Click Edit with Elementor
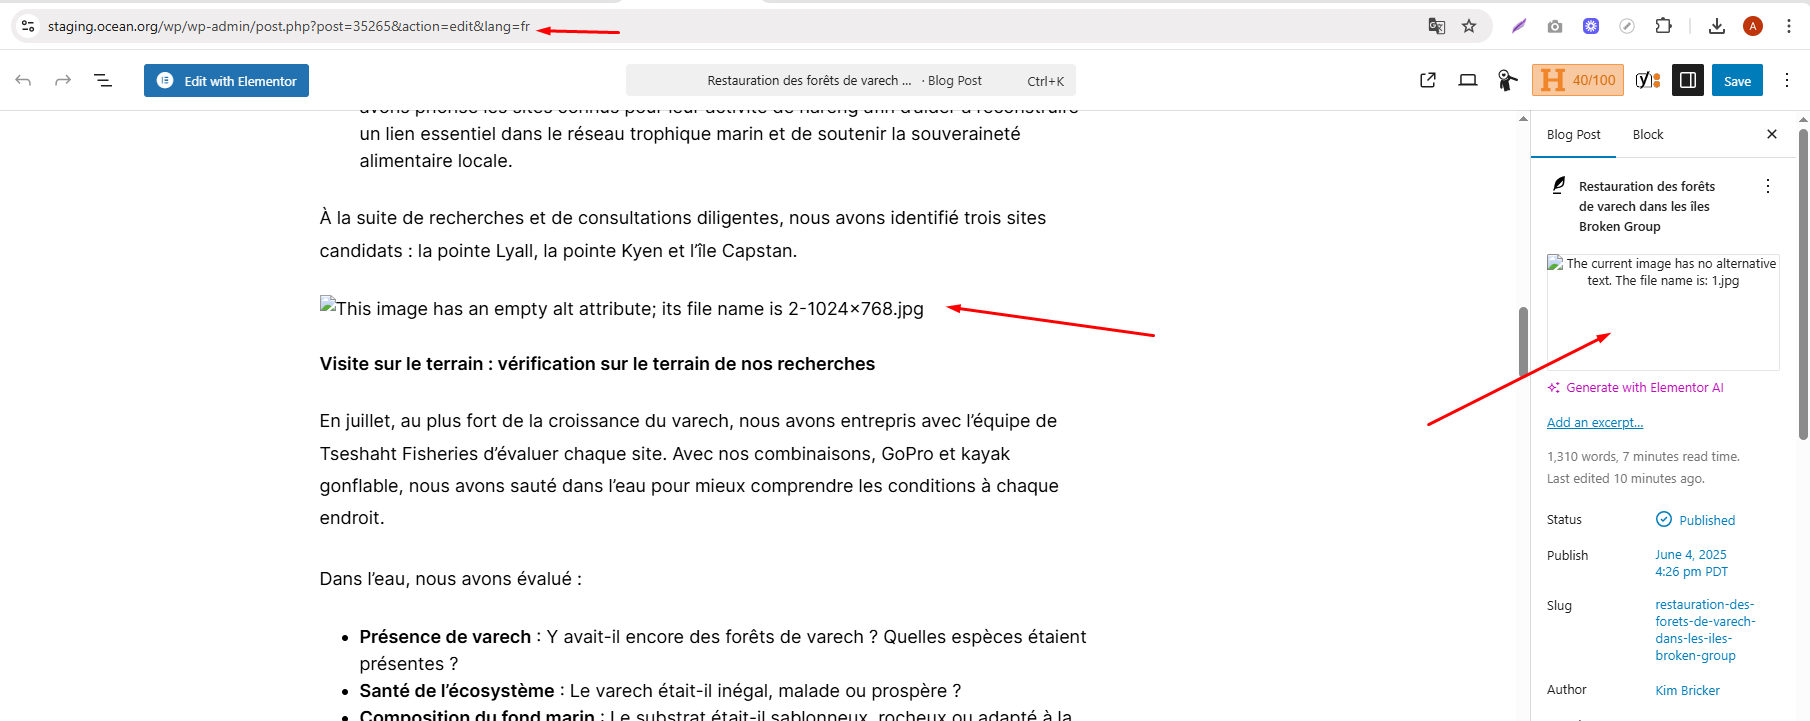The width and height of the screenshot is (1810, 721). point(226,81)
